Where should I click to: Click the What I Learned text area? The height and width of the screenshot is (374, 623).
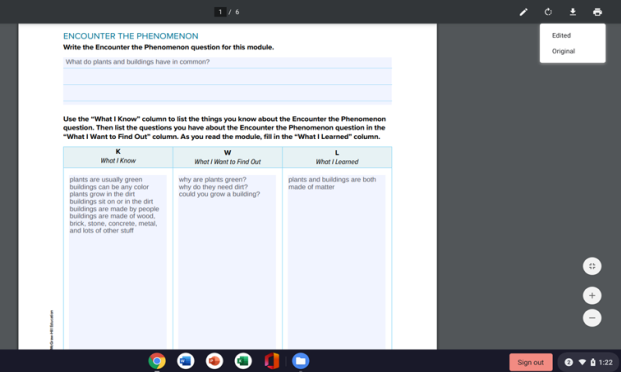click(x=337, y=262)
